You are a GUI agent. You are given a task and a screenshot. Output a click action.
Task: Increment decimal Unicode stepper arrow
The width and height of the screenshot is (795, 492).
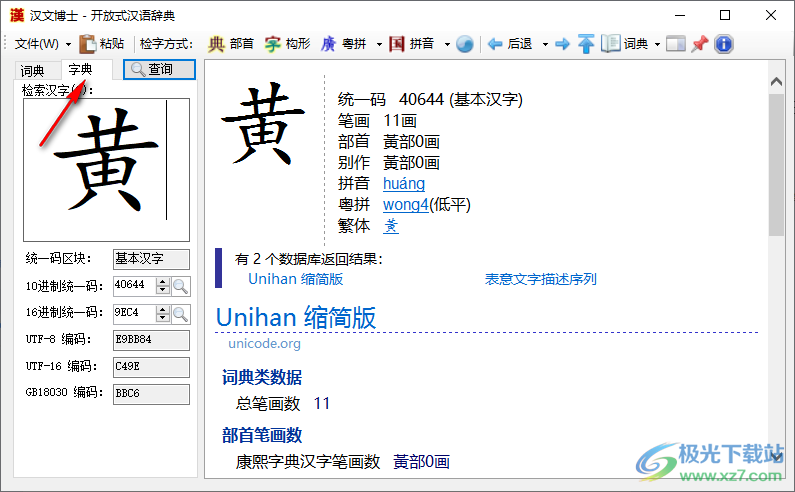pos(163,282)
